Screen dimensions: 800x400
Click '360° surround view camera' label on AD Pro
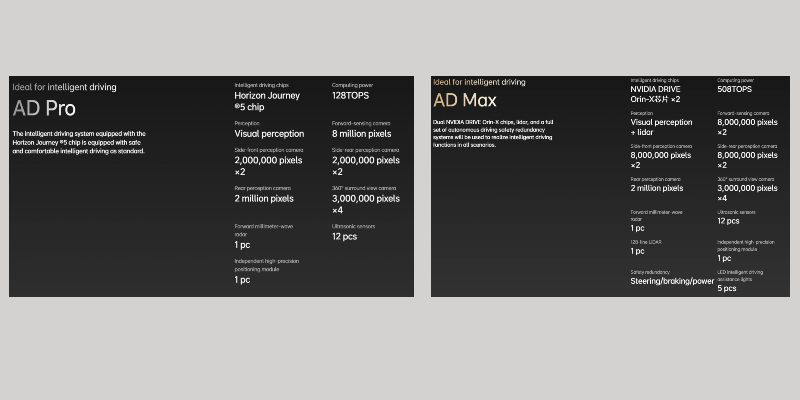click(364, 188)
